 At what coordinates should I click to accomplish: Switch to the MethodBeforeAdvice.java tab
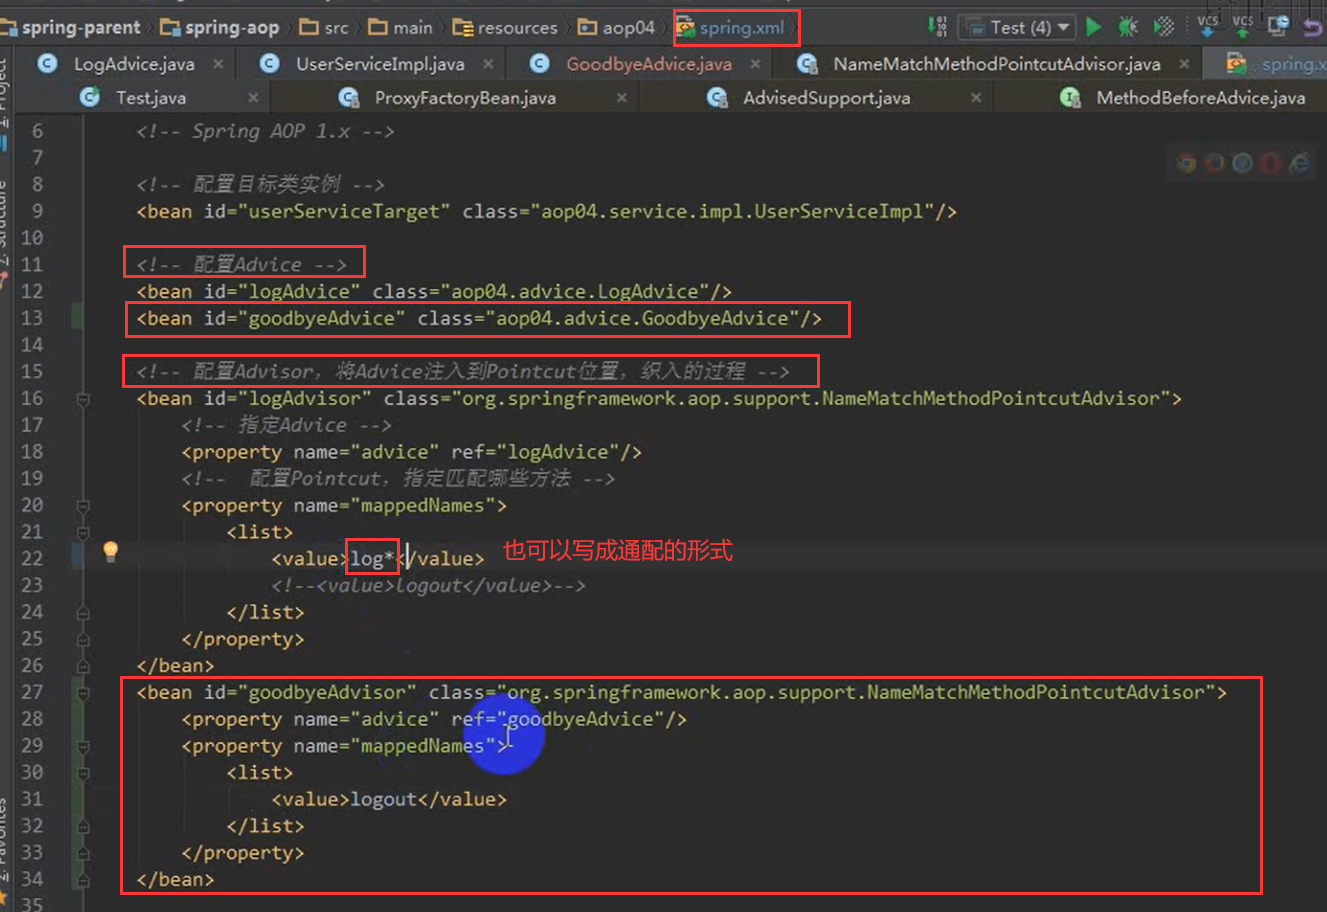pyautogui.click(x=1200, y=98)
